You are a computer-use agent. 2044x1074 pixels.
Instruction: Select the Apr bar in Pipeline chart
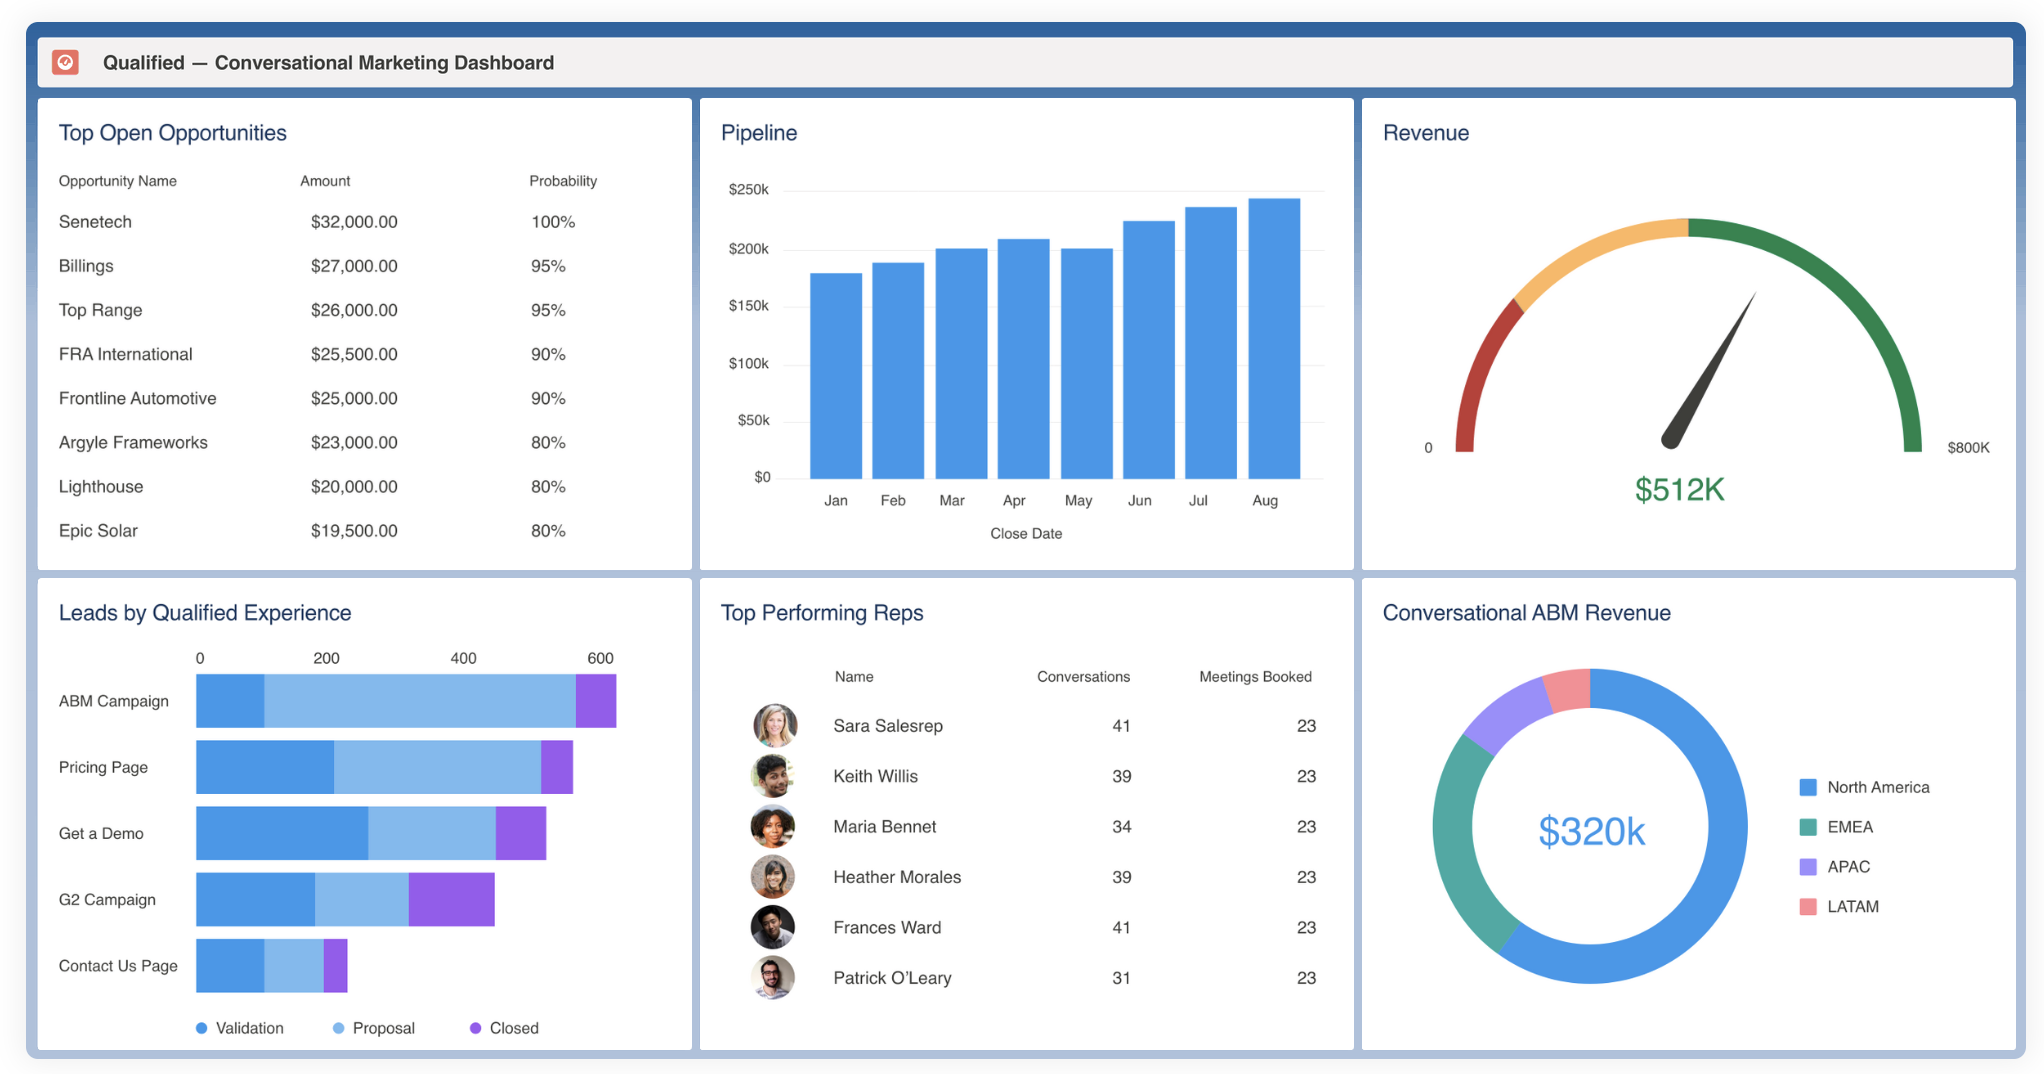click(x=1024, y=359)
